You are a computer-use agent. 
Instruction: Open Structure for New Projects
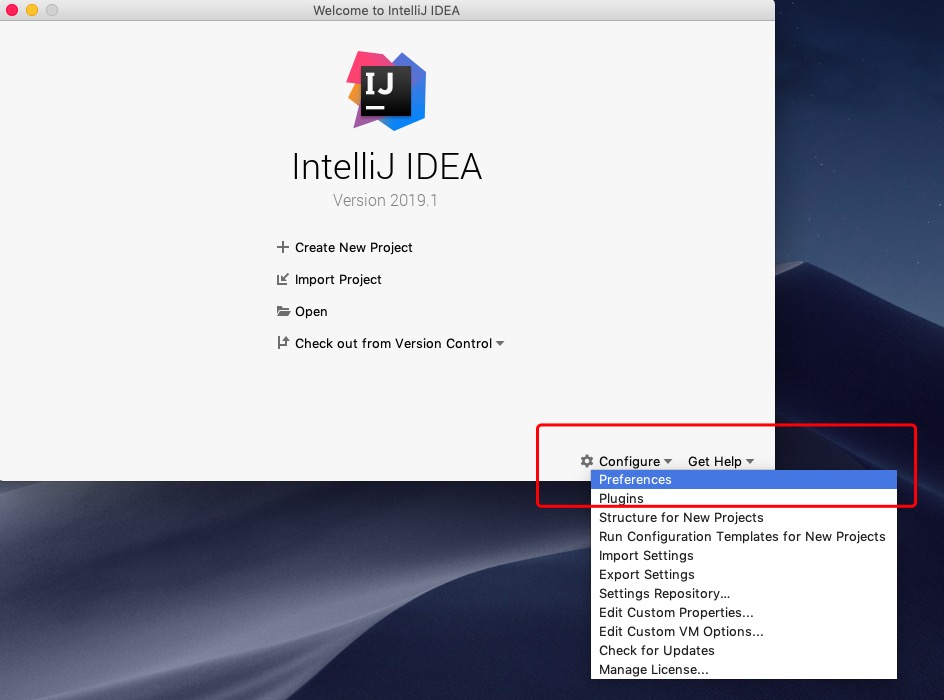[x=681, y=518]
